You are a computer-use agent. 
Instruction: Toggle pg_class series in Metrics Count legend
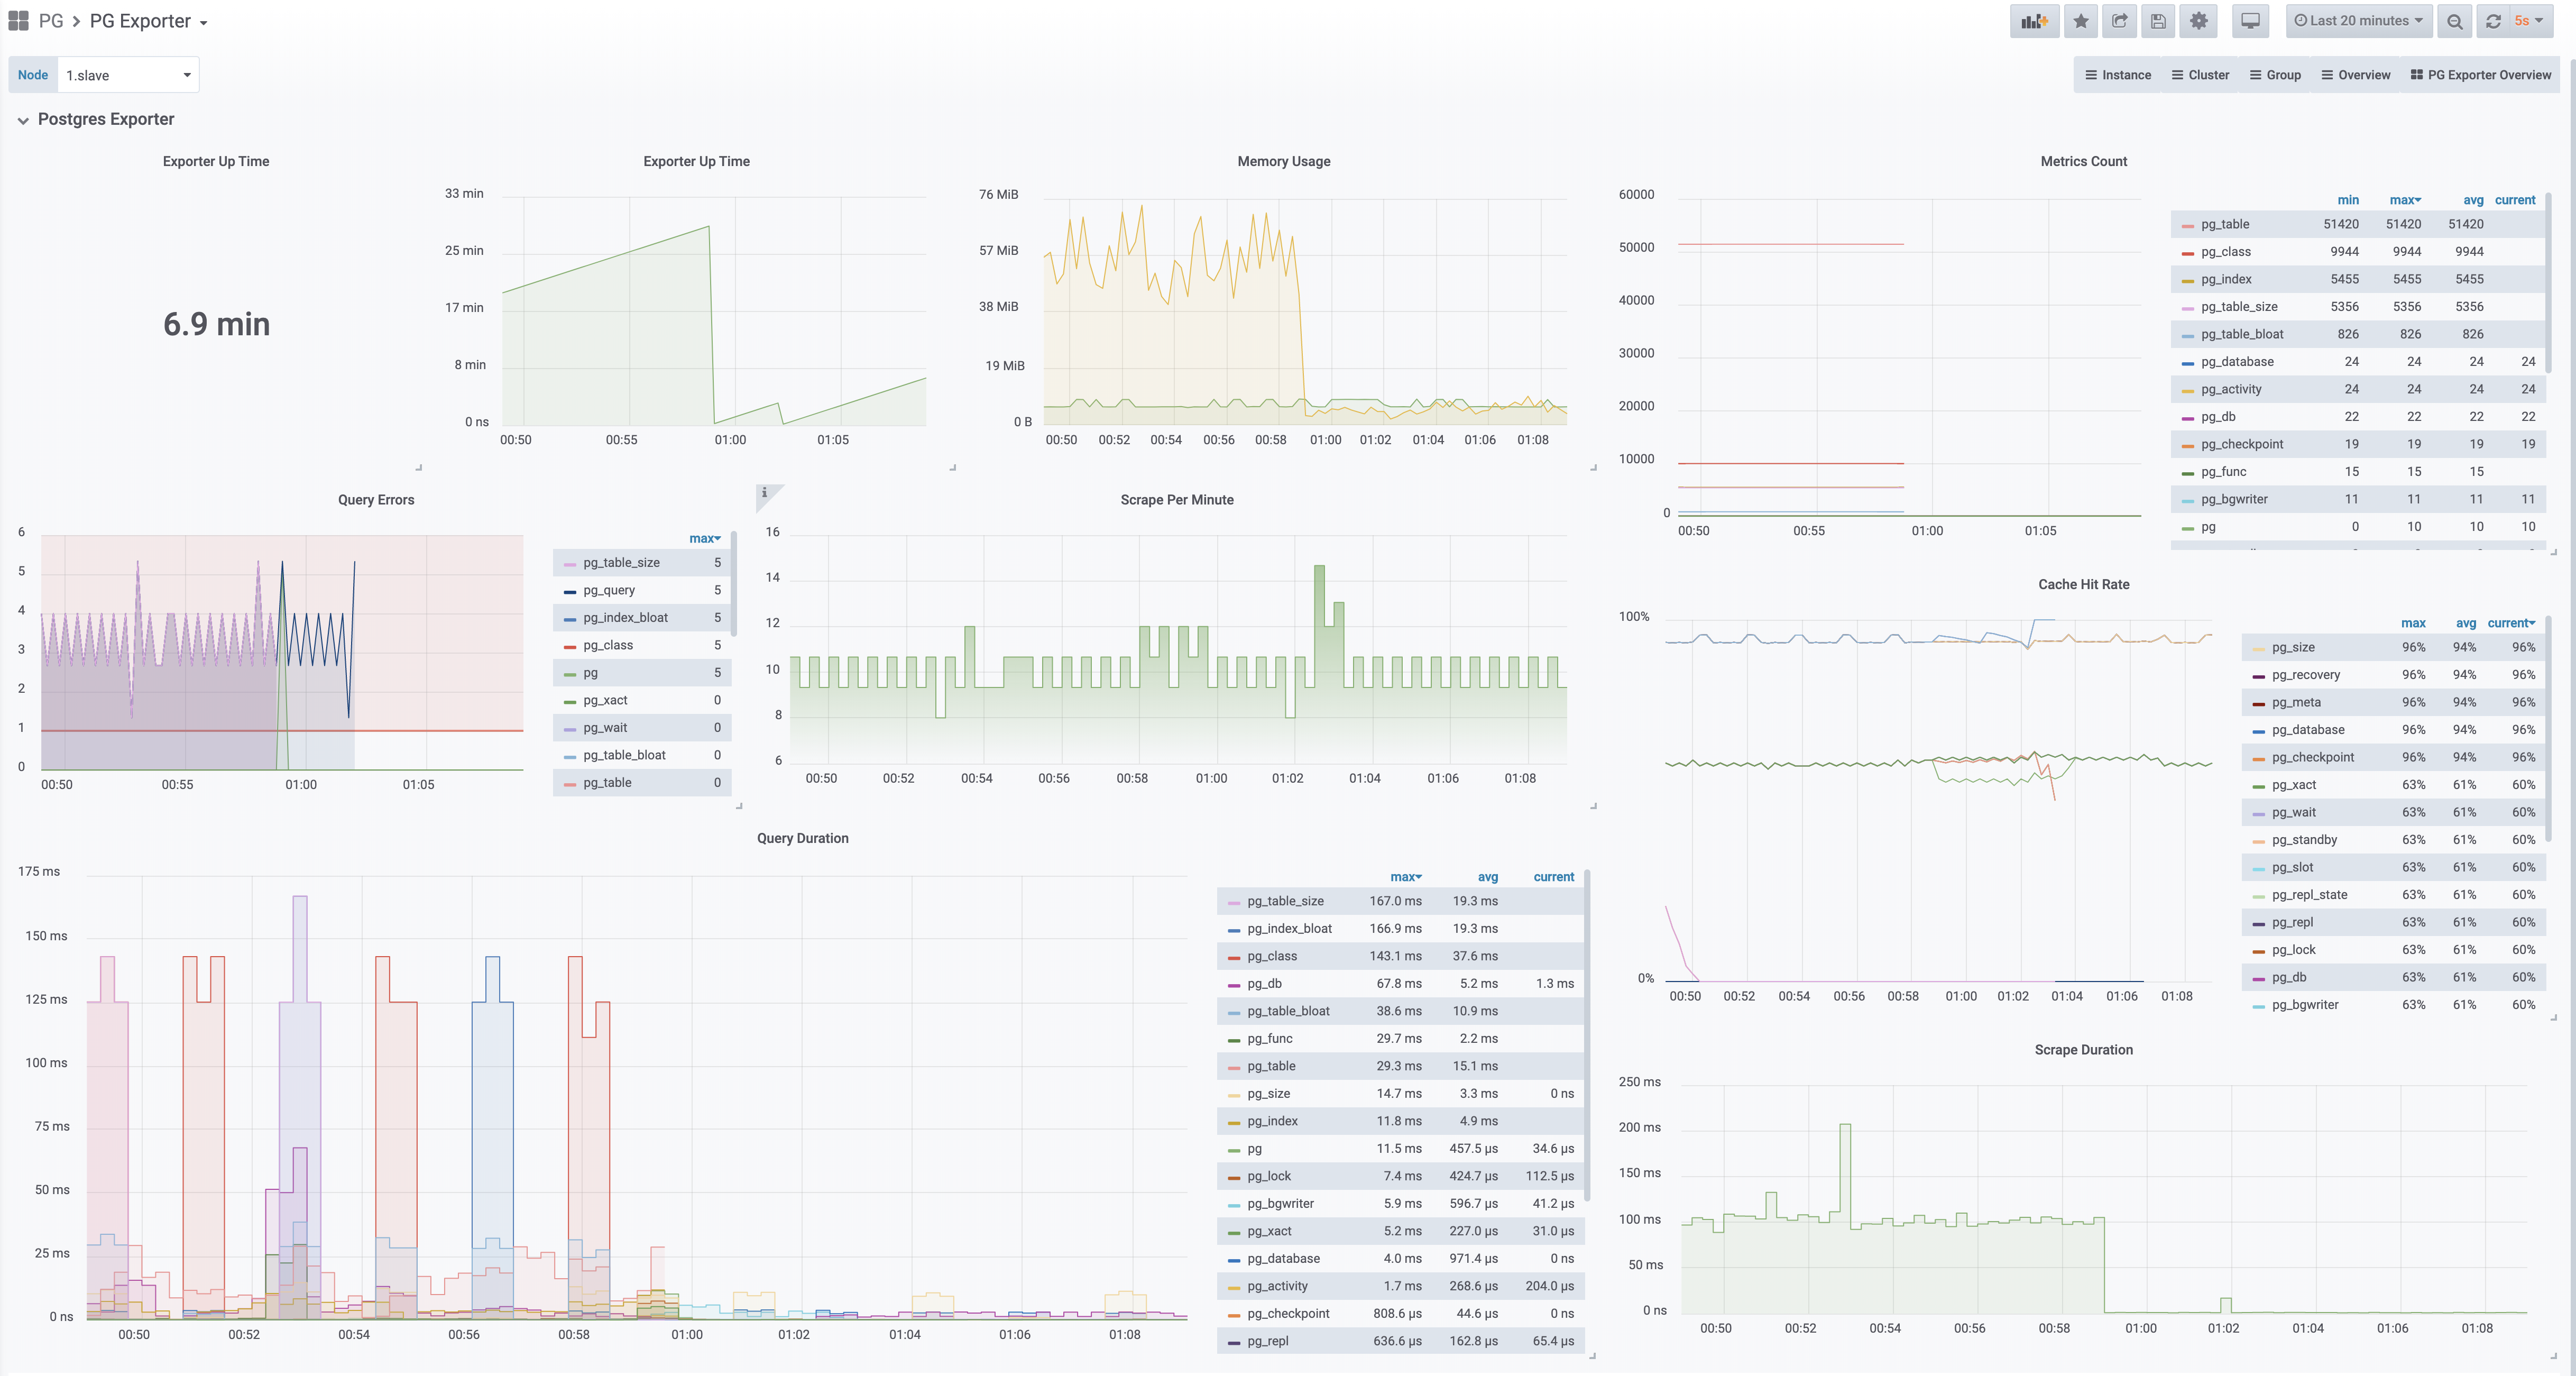2225,252
